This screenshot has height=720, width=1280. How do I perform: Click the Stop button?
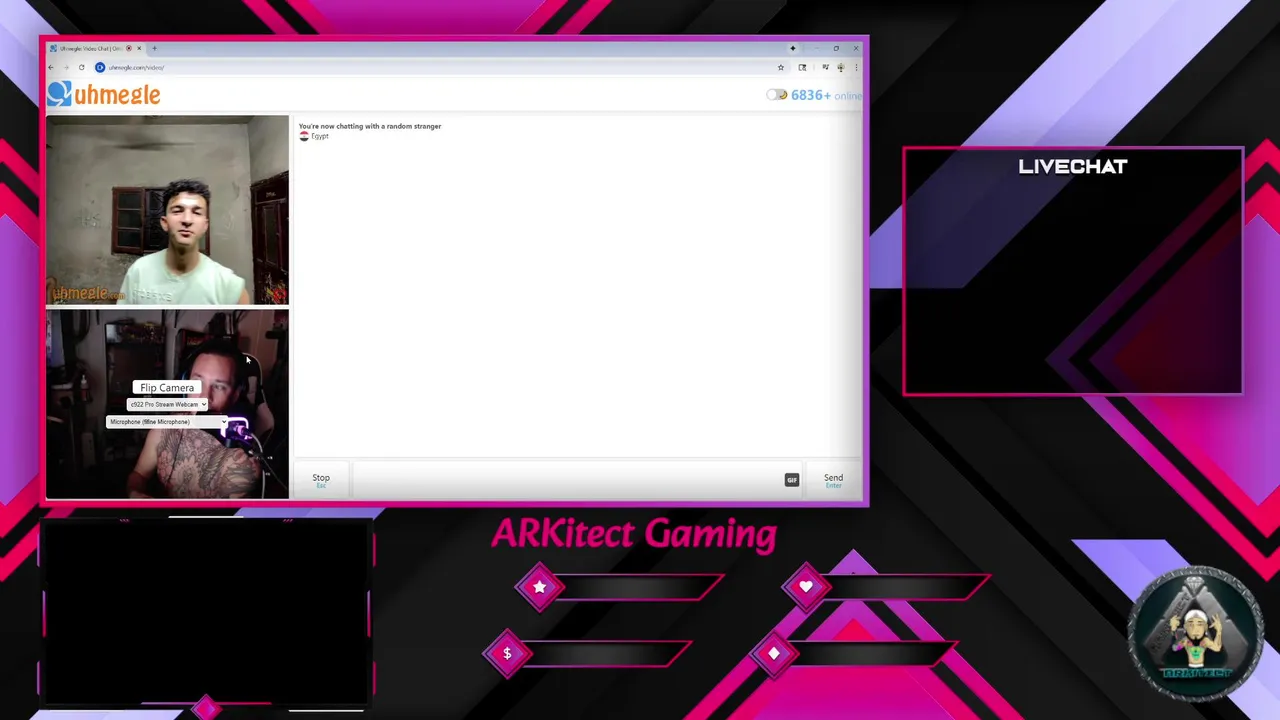pyautogui.click(x=321, y=479)
